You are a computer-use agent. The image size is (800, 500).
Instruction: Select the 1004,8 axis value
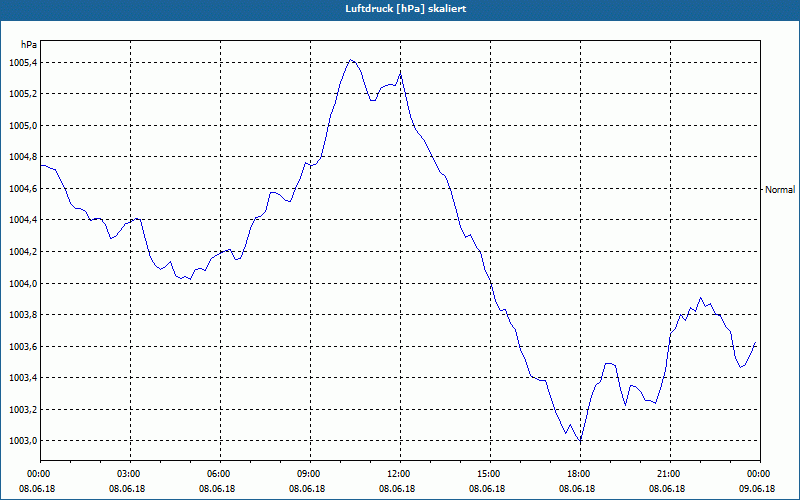[23, 157]
